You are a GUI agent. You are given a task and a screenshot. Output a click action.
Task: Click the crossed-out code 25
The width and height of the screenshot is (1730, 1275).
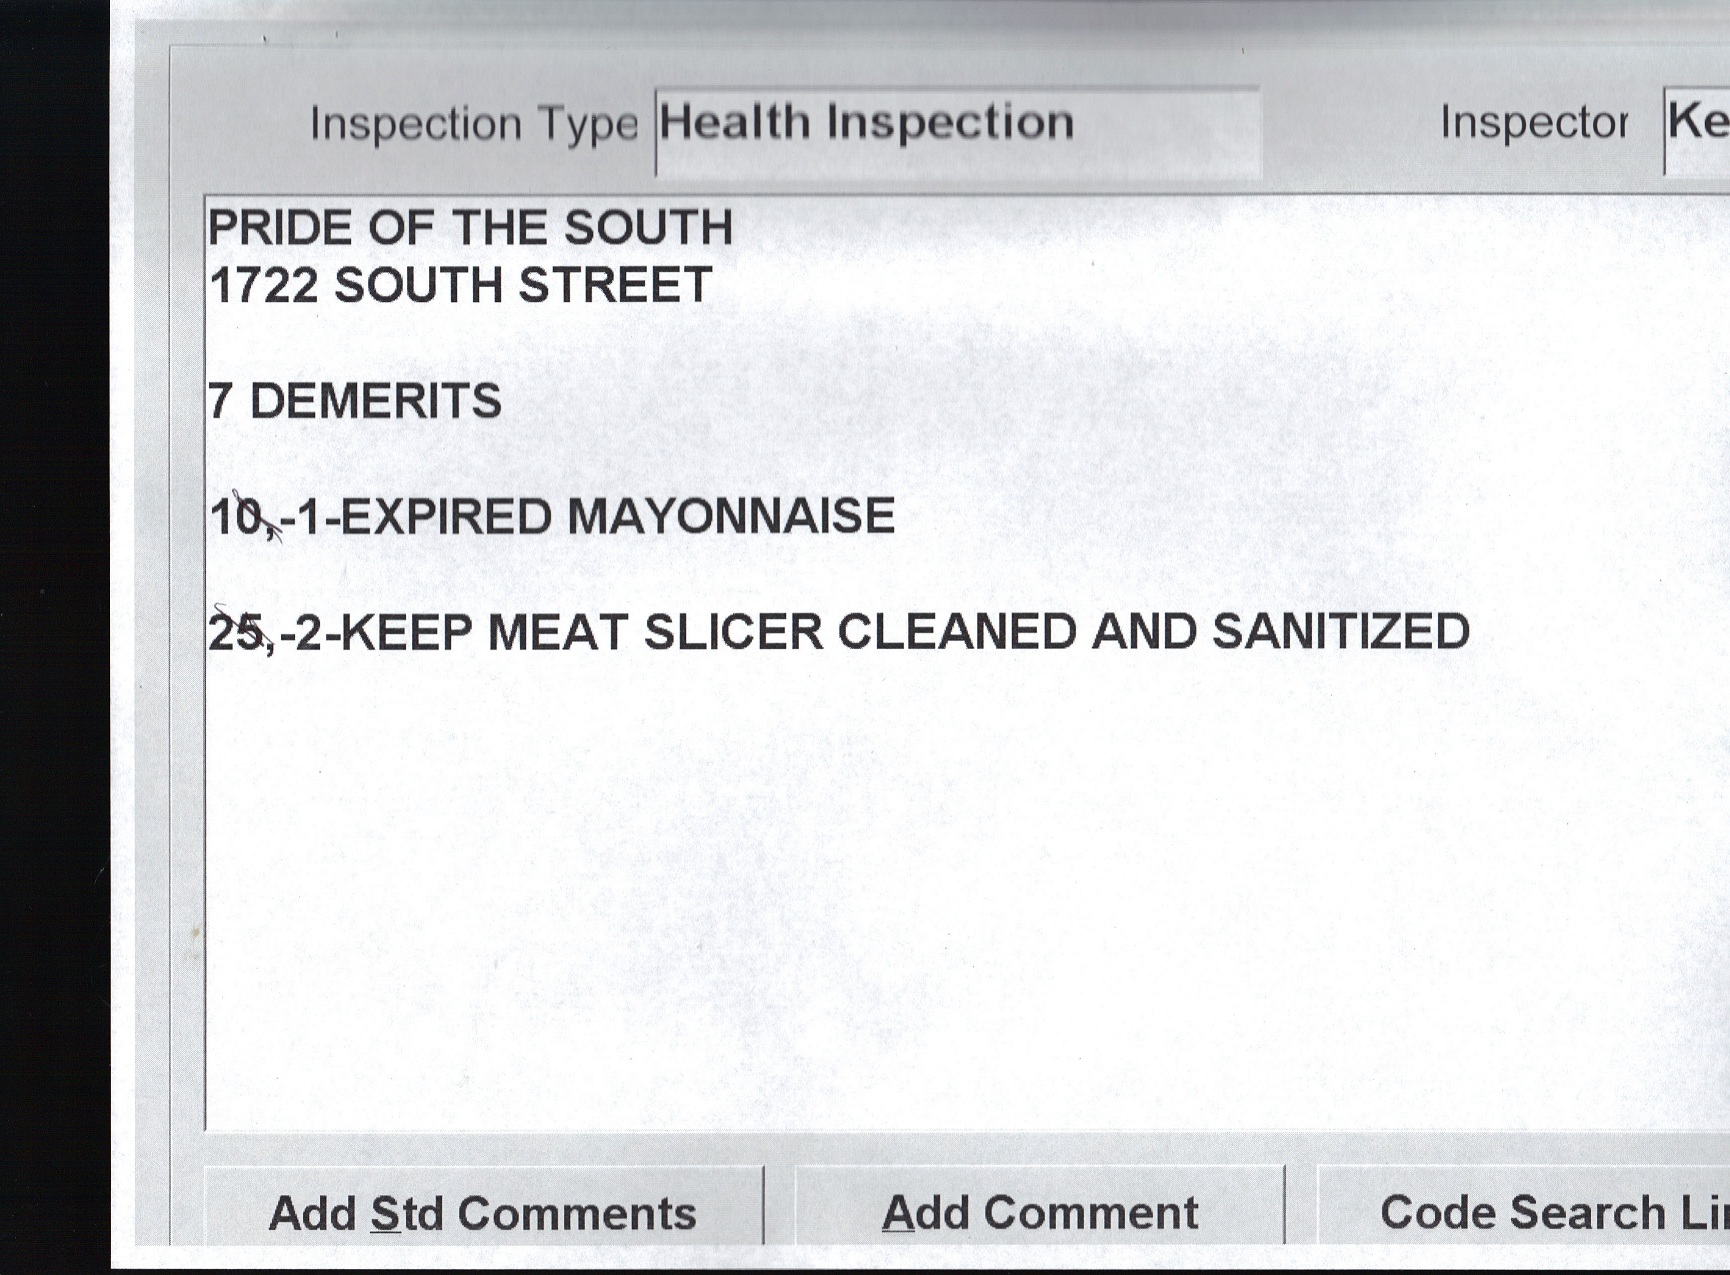(238, 633)
